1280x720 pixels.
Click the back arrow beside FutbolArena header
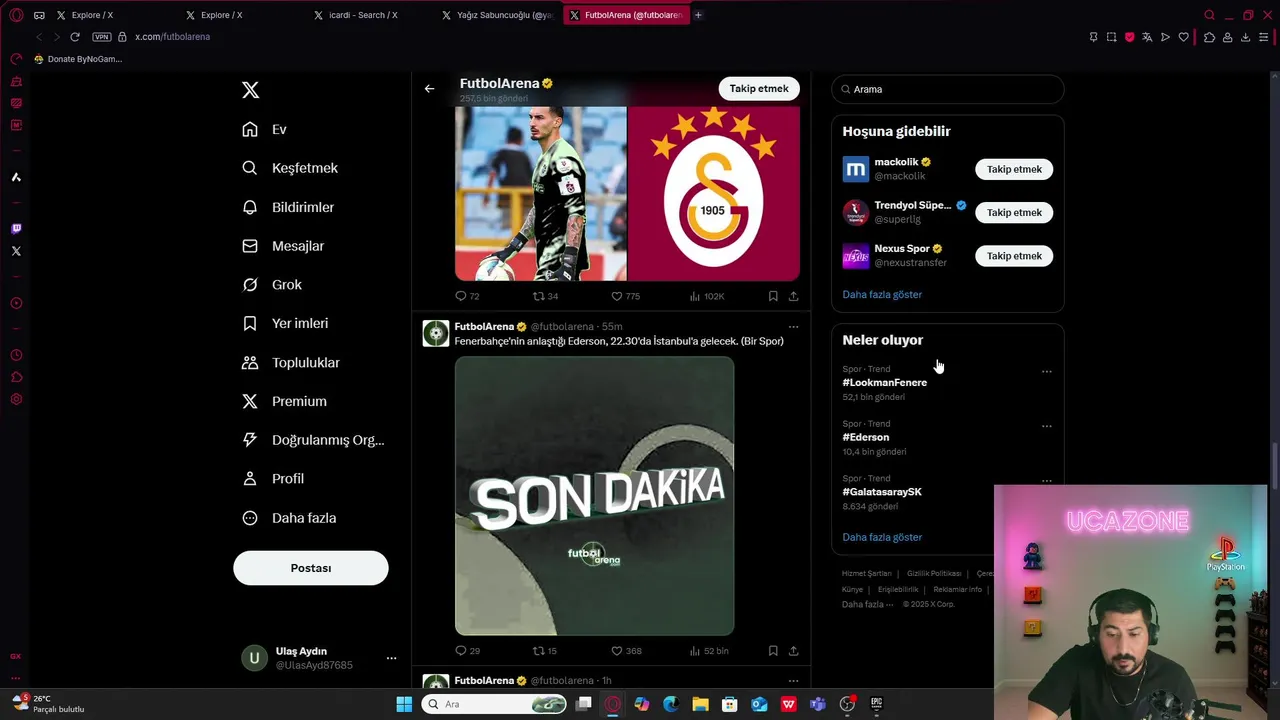click(429, 89)
